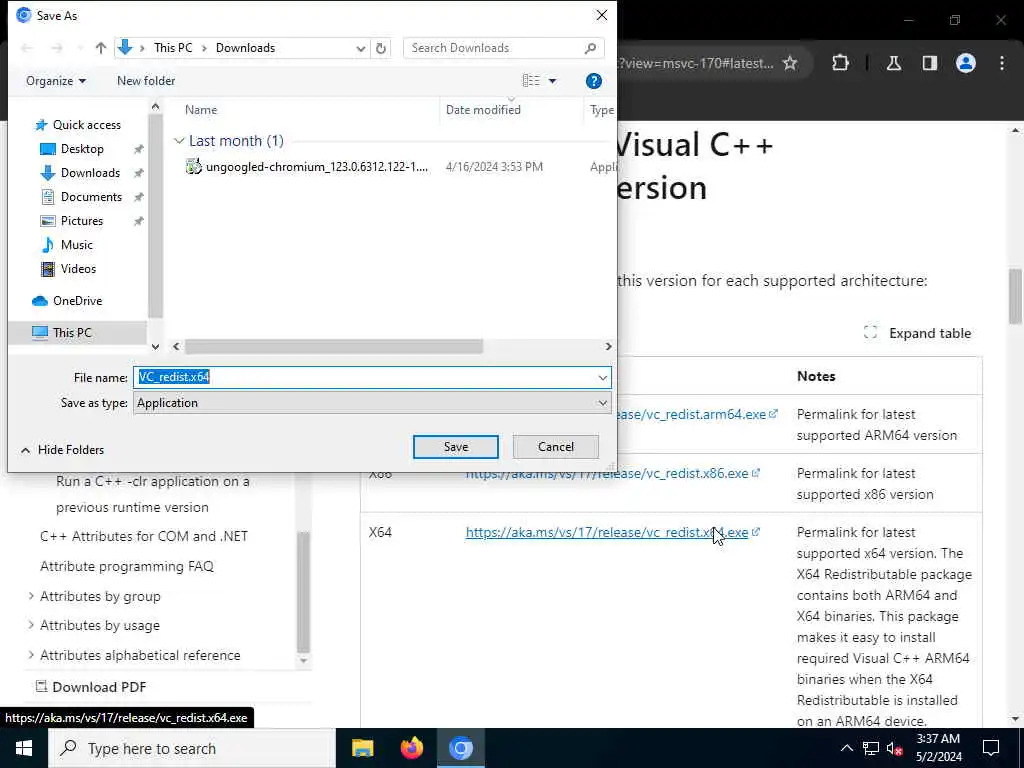Open the view options dropdown arrow
The height and width of the screenshot is (768, 1024).
(552, 81)
